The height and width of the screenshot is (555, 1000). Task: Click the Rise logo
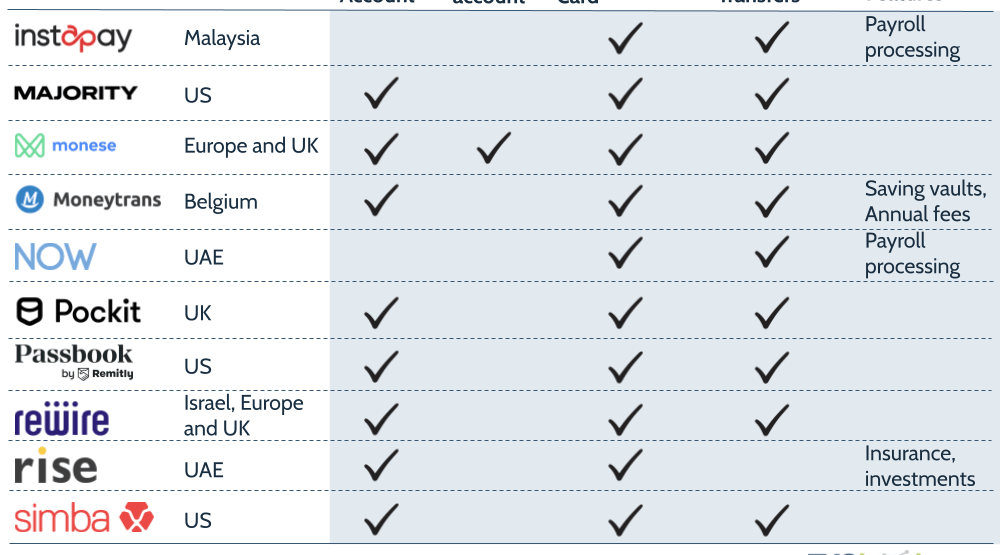[x=56, y=467]
